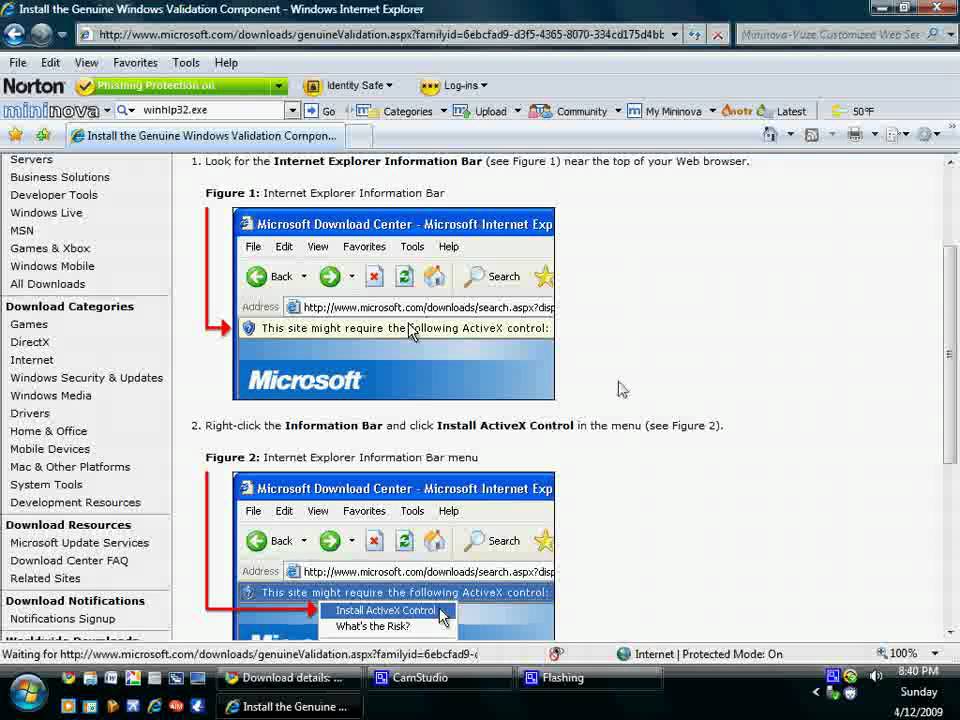Click the IE search box field

click(830, 34)
